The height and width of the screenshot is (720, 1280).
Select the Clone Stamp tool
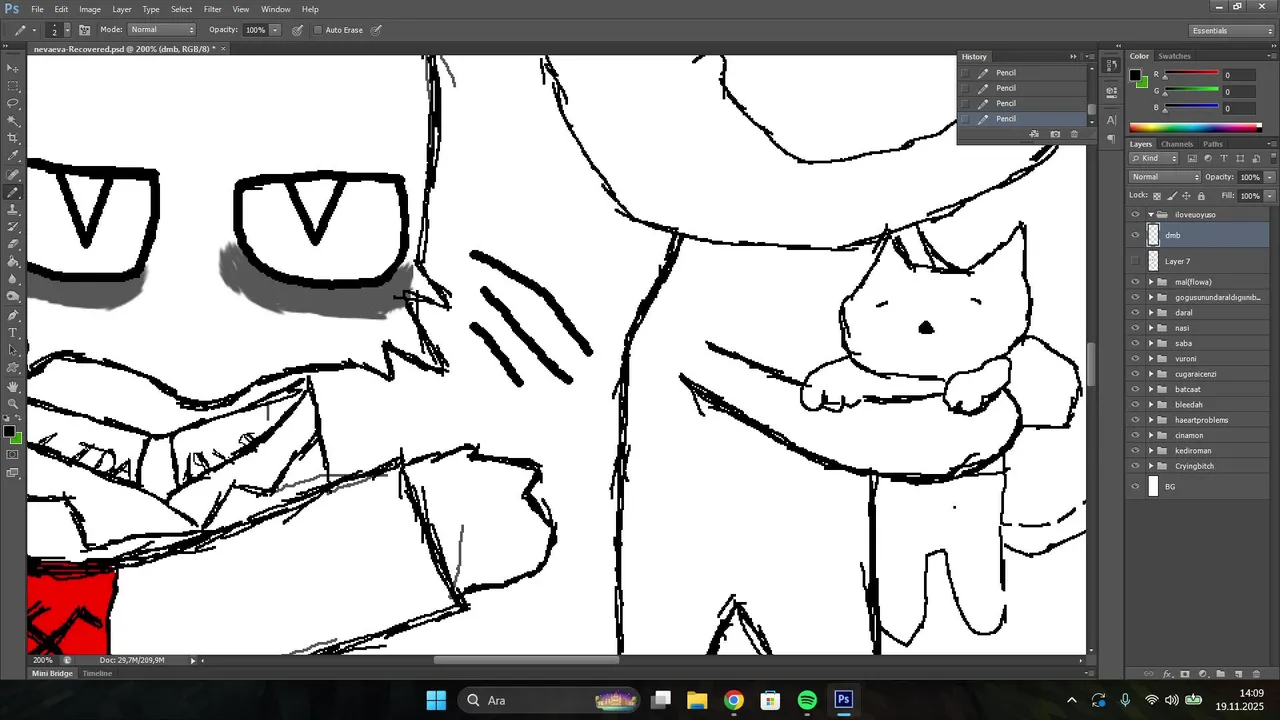(13, 209)
